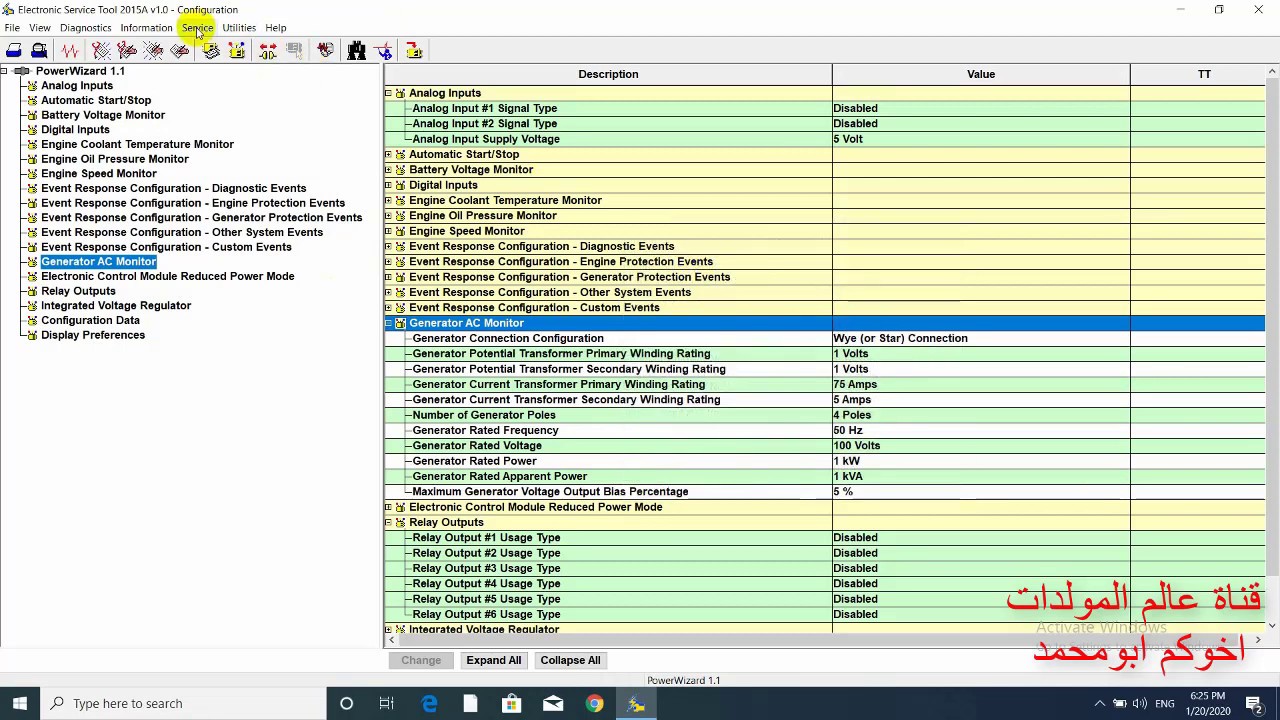Click the Configuration Data icon in left tree
Viewport: 1280px width, 720px height.
[x=32, y=321]
